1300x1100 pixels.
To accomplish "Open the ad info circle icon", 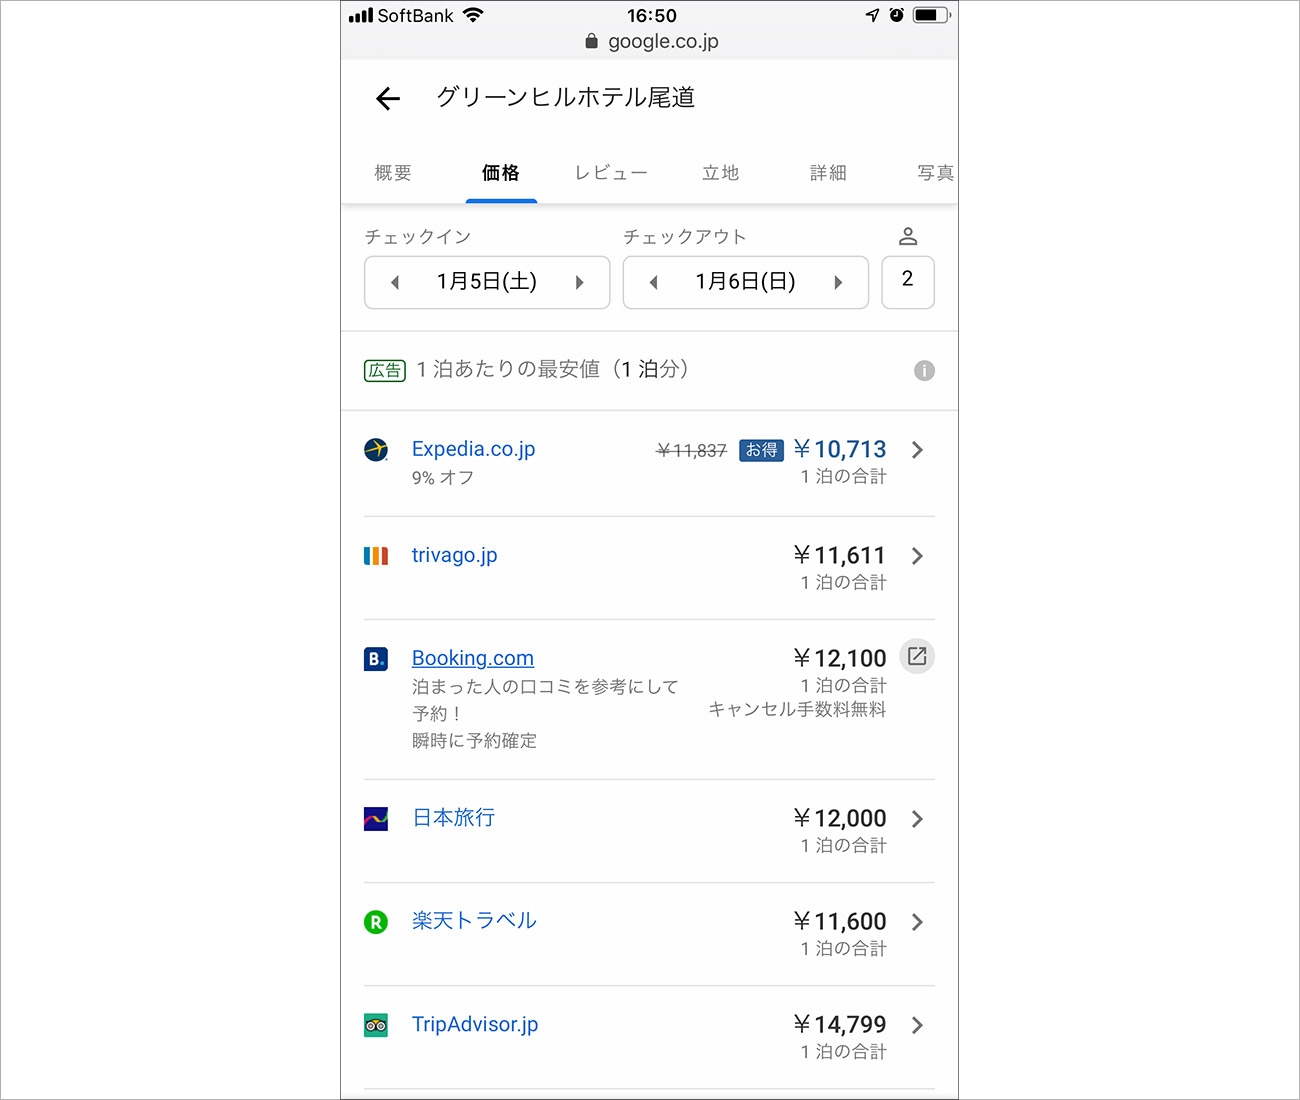I will tap(924, 371).
